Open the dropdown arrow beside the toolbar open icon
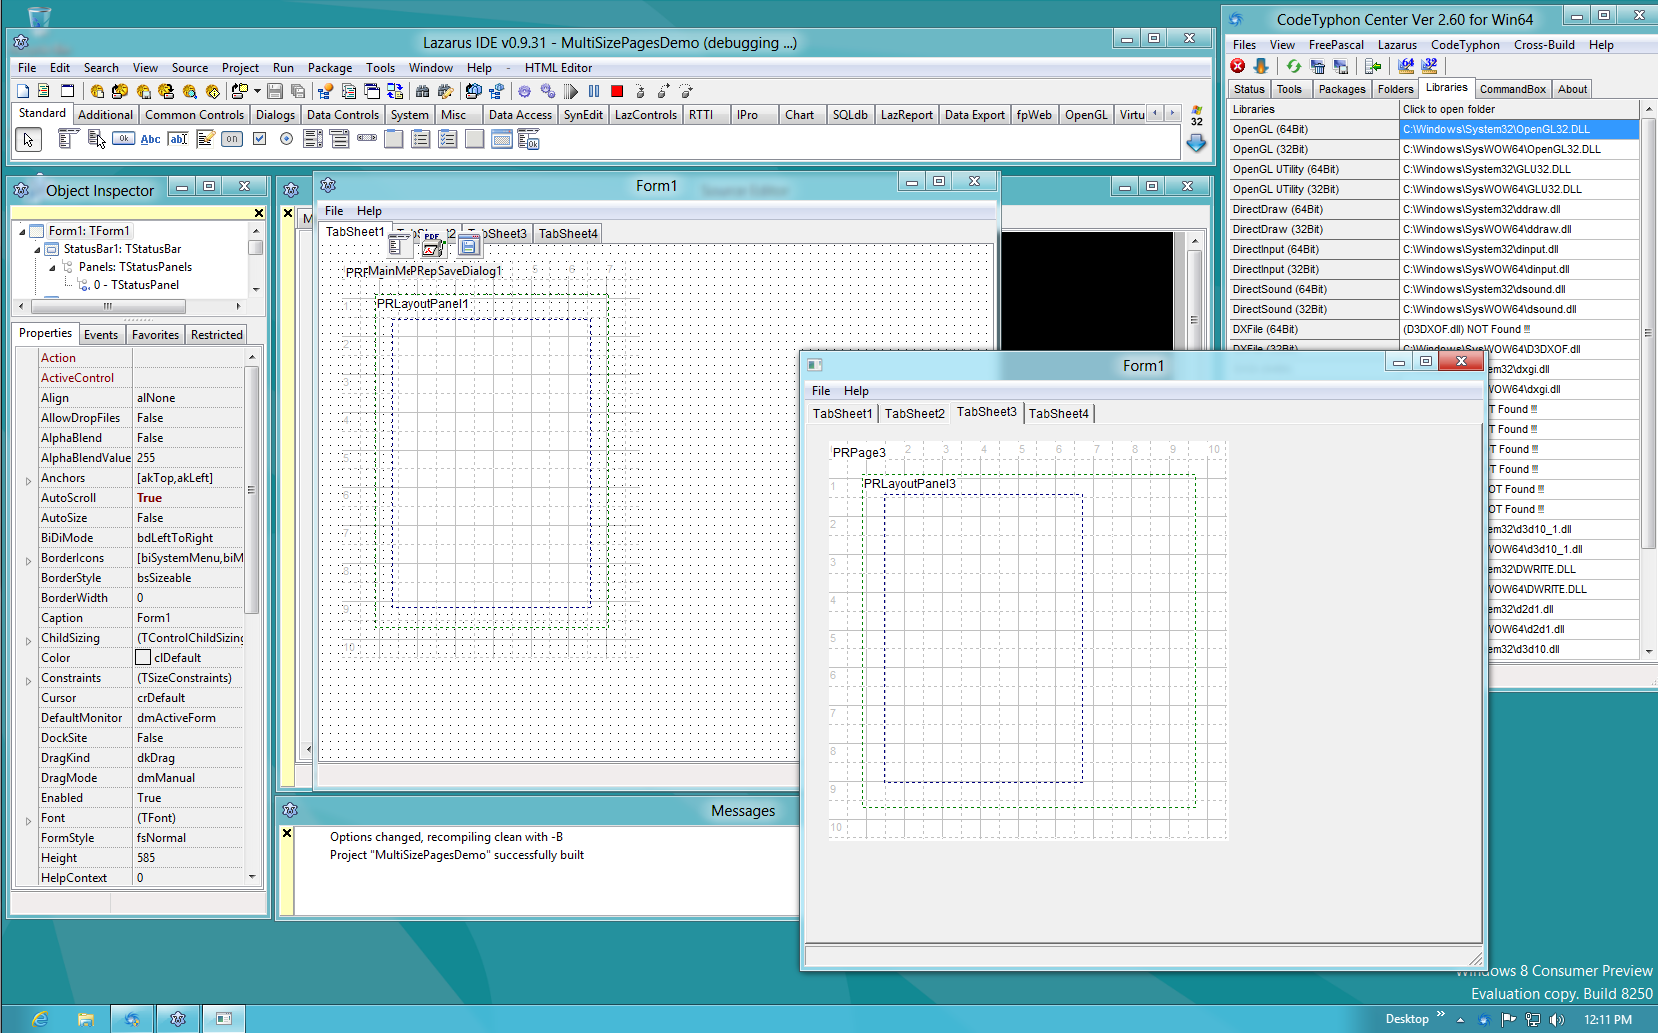The image size is (1658, 1033). [257, 91]
